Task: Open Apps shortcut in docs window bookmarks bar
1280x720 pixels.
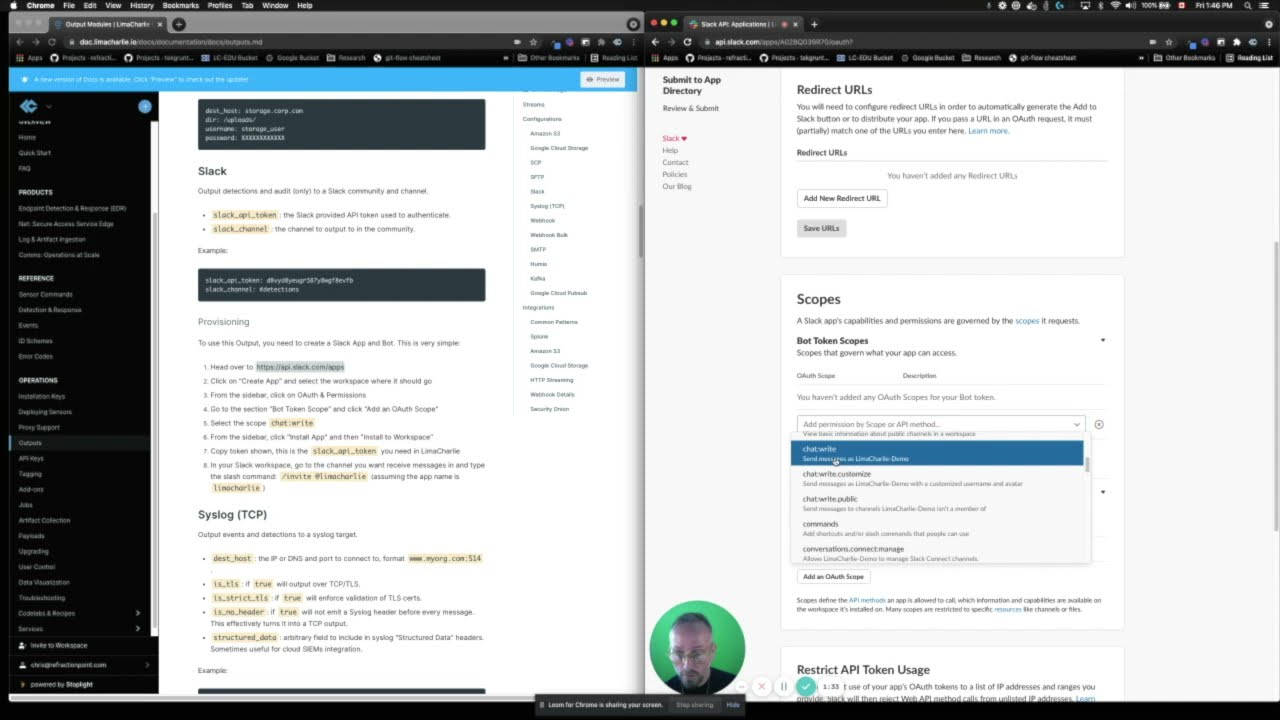Action: click(x=30, y=58)
